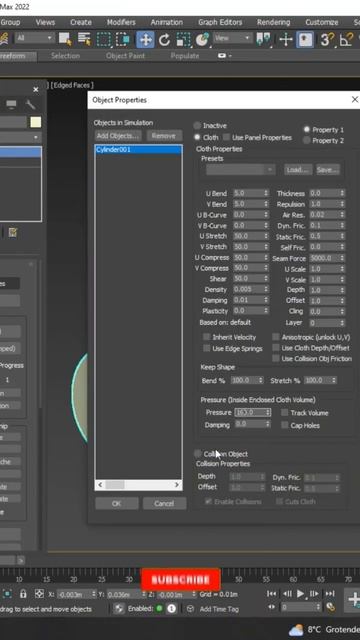Open the Modifier List dropdown in command panel

point(20,137)
